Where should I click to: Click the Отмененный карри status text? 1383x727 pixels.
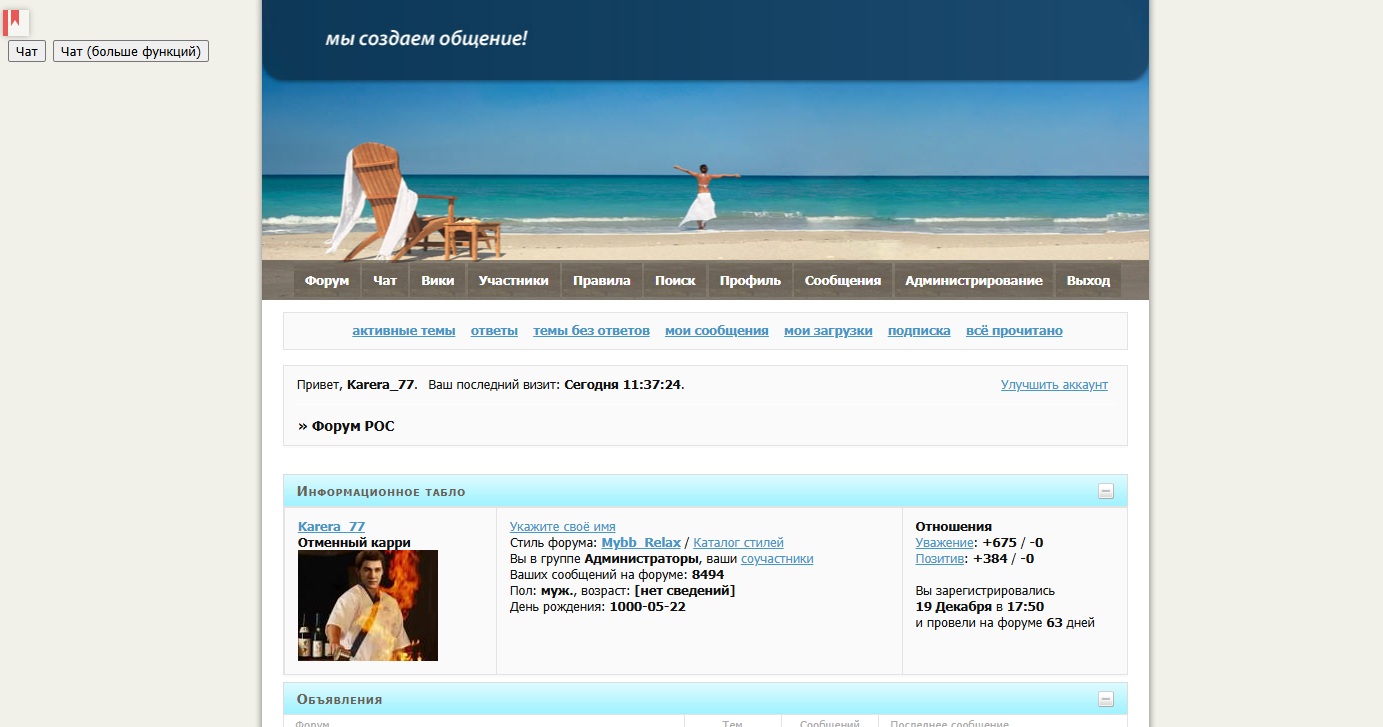(354, 543)
